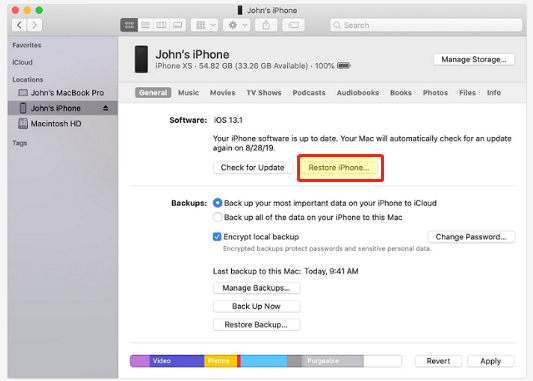The image size is (533, 381).
Task: Click Last backup Today, 9:41 AM text
Action: tap(286, 271)
